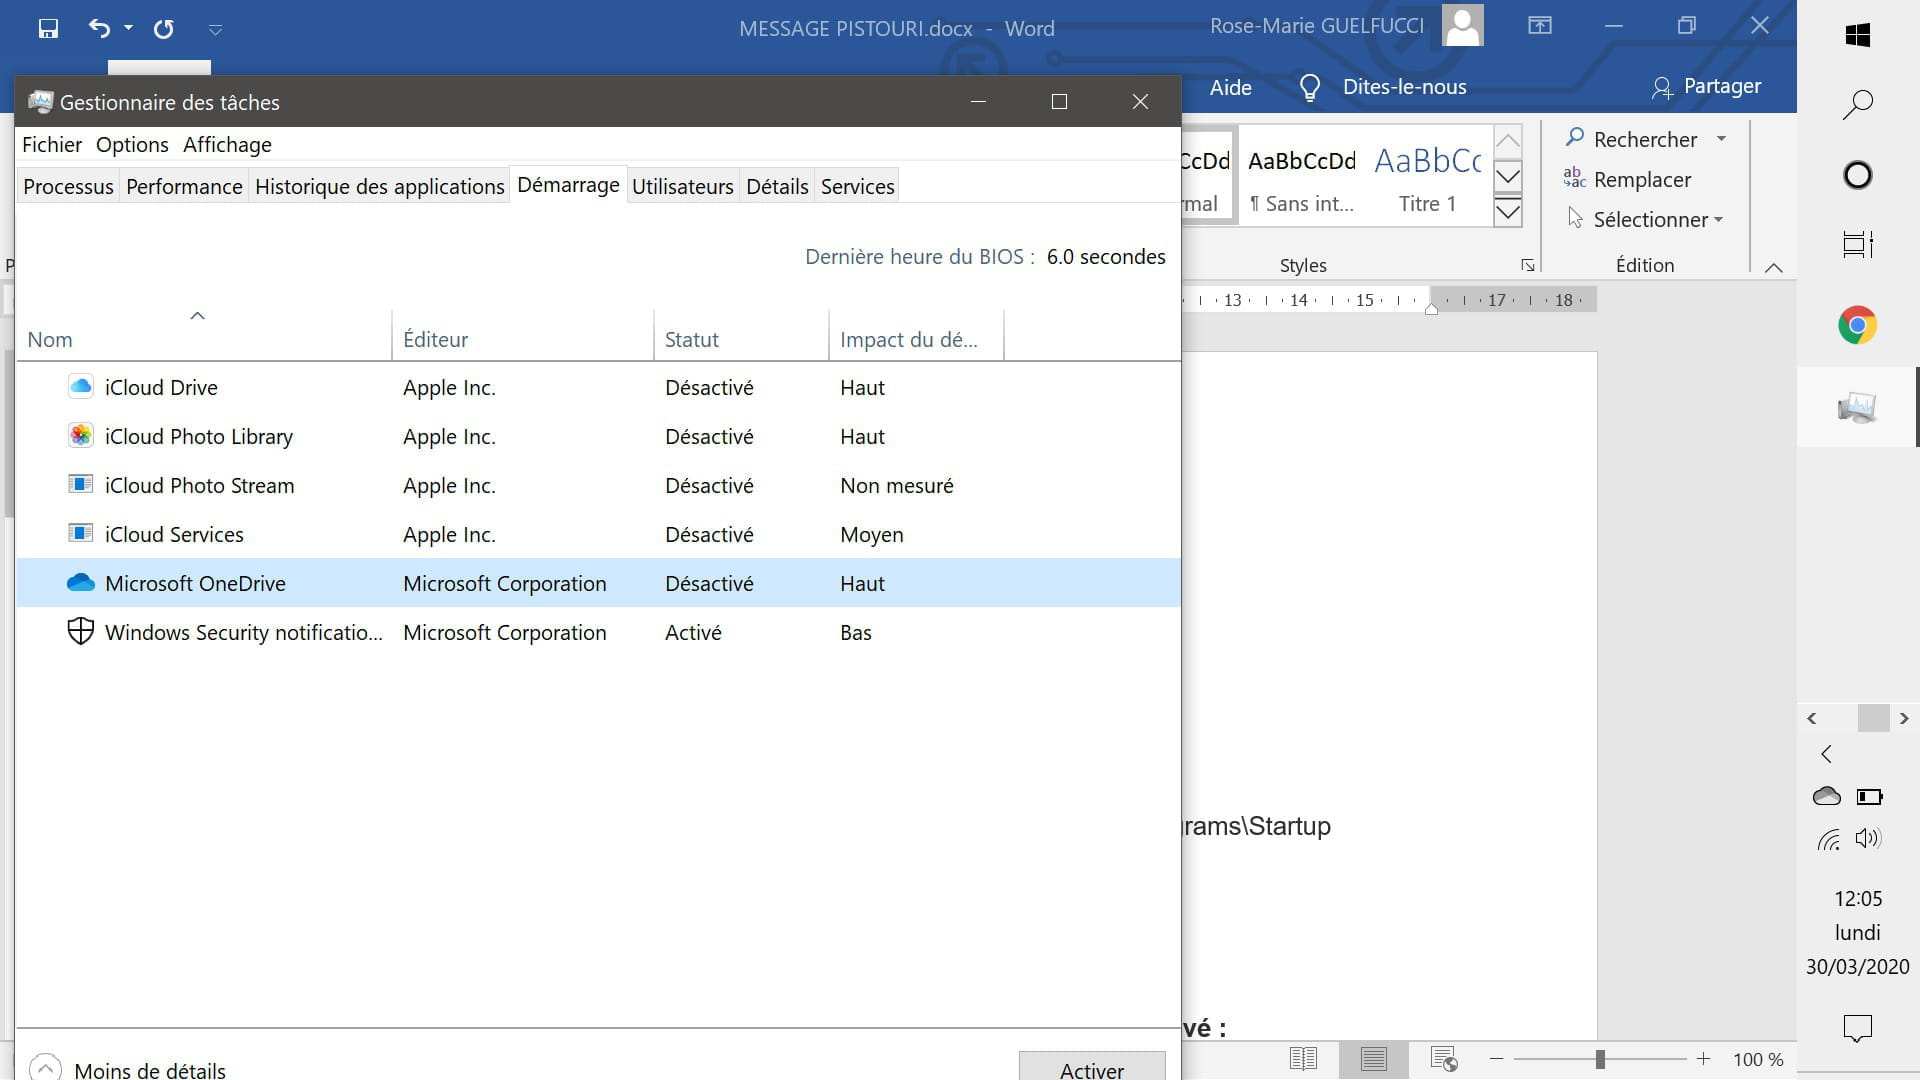Select the Démarrage tab
1920x1080 pixels.
coord(568,185)
